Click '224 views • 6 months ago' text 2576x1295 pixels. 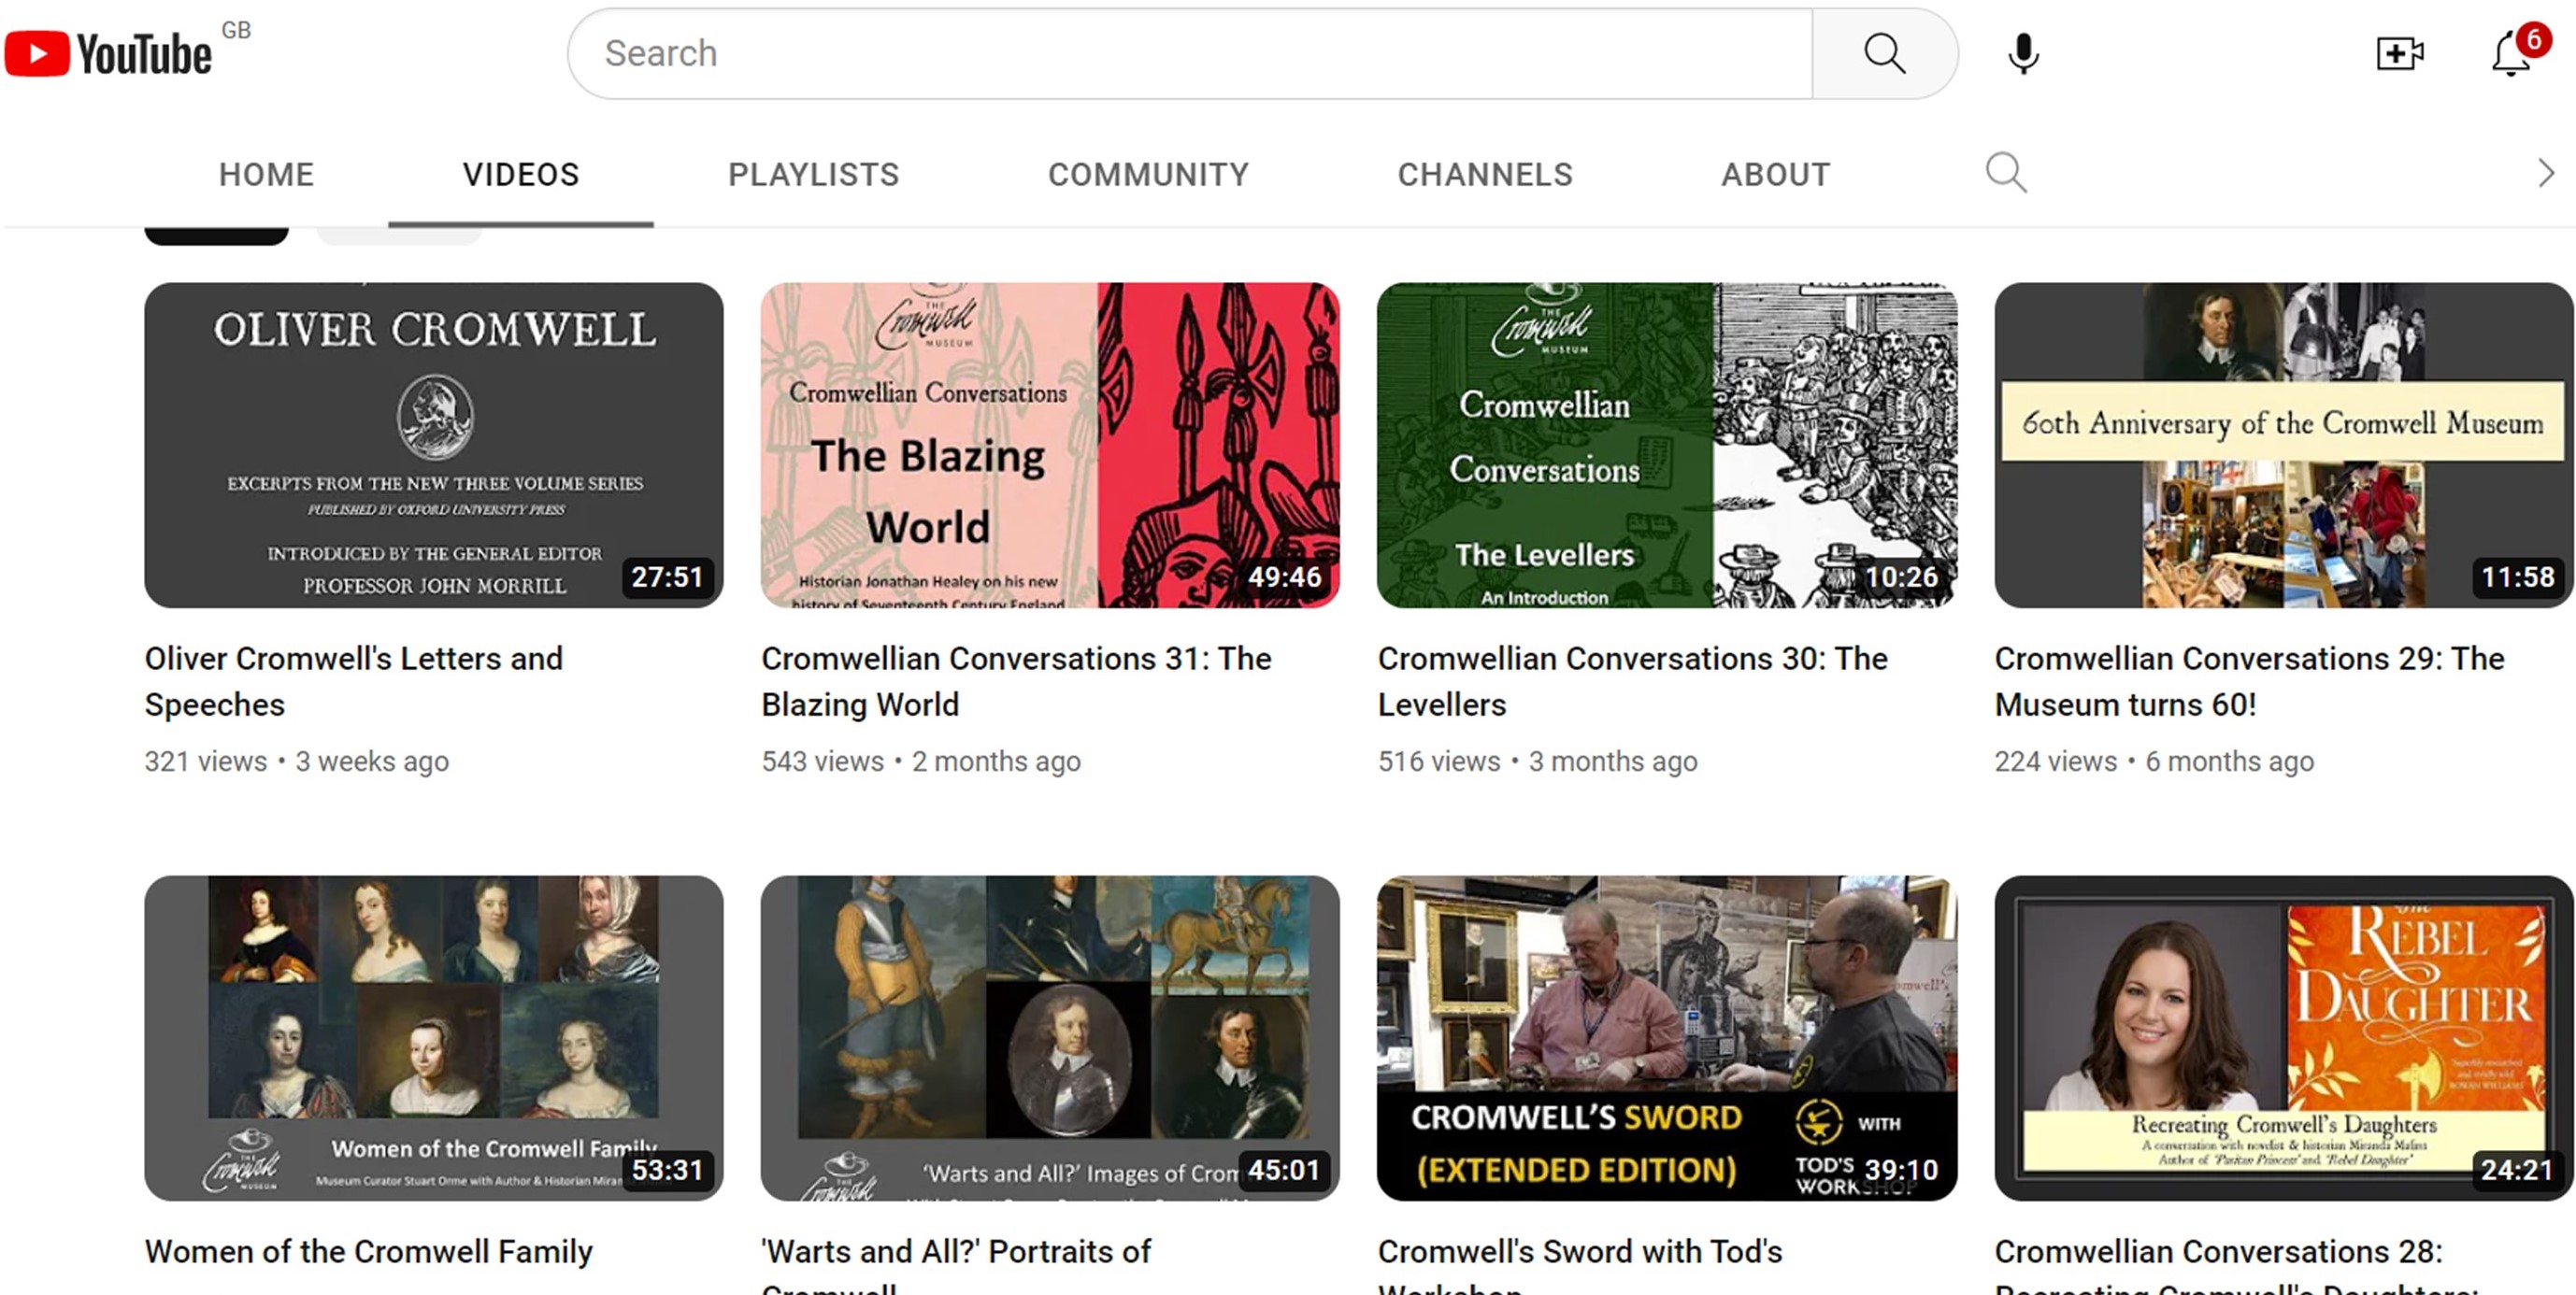tap(2154, 762)
